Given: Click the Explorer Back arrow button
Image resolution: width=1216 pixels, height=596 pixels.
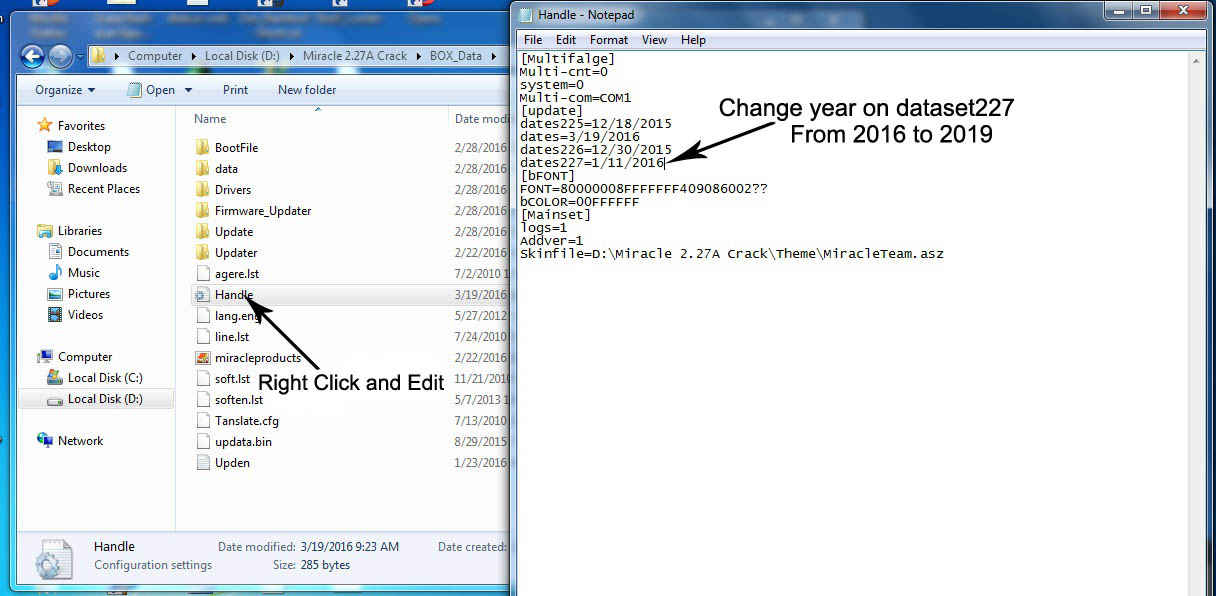Looking at the screenshot, I should [32, 56].
